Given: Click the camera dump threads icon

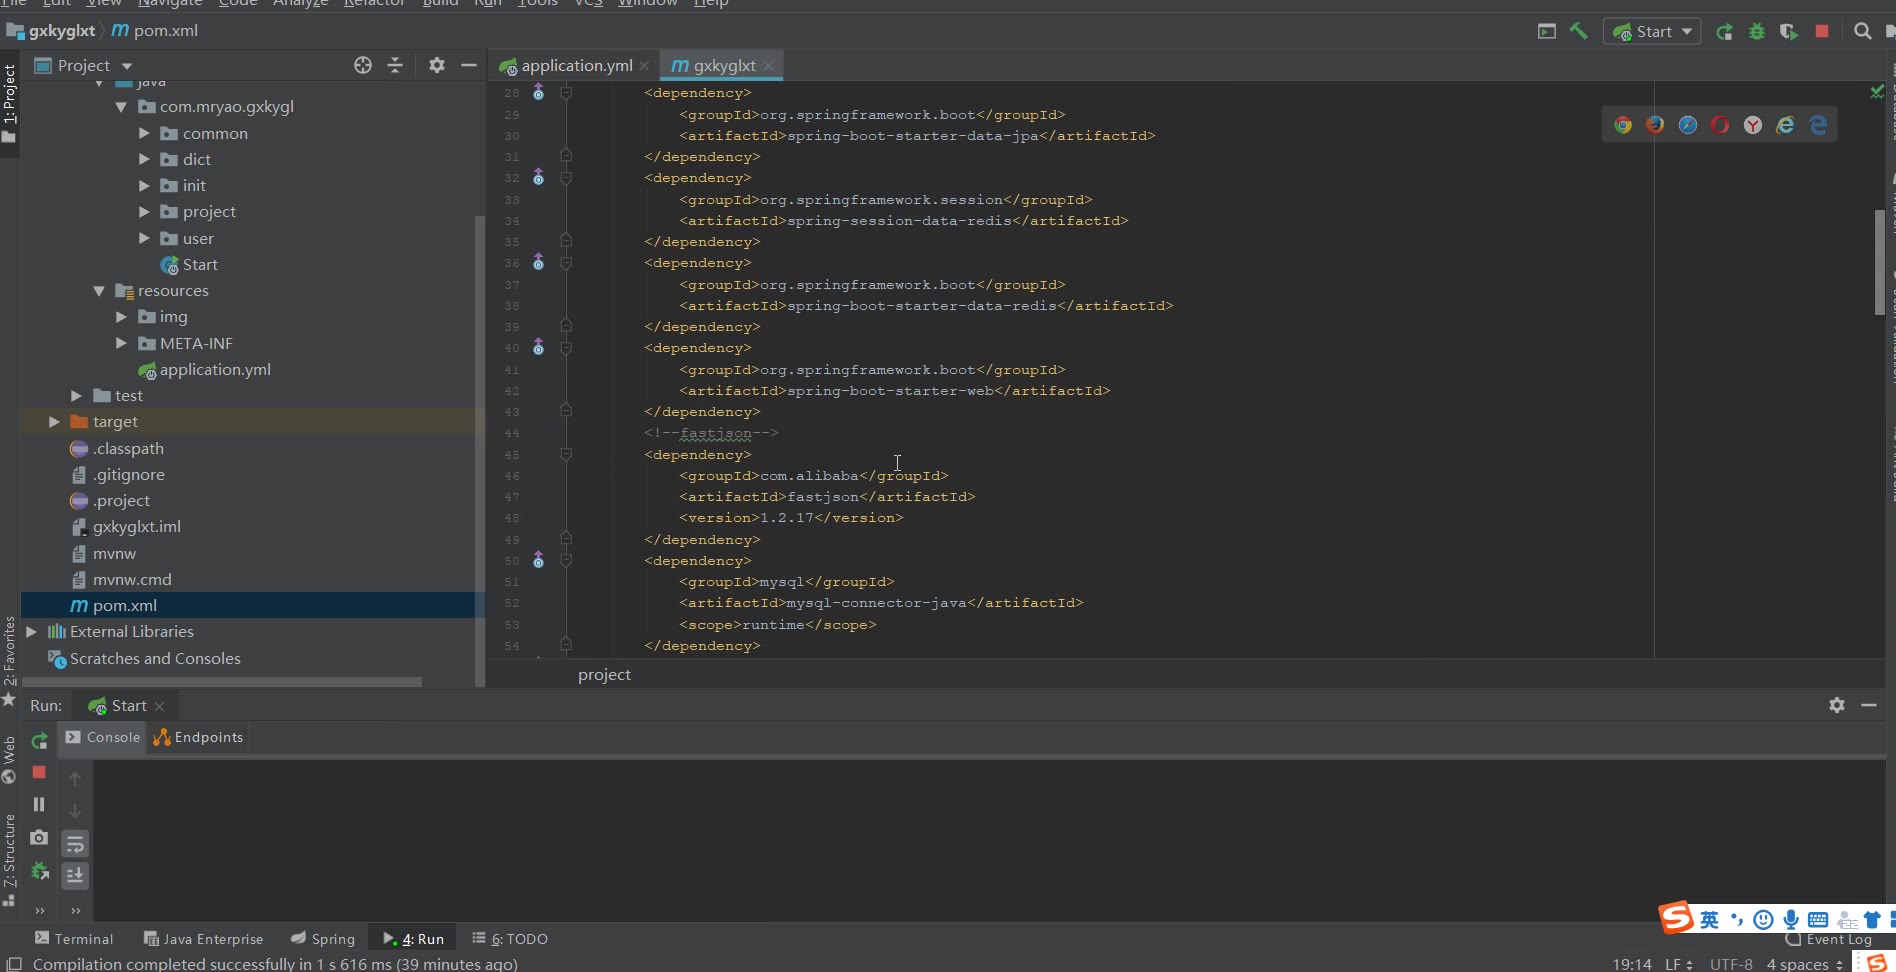Looking at the screenshot, I should coord(39,837).
